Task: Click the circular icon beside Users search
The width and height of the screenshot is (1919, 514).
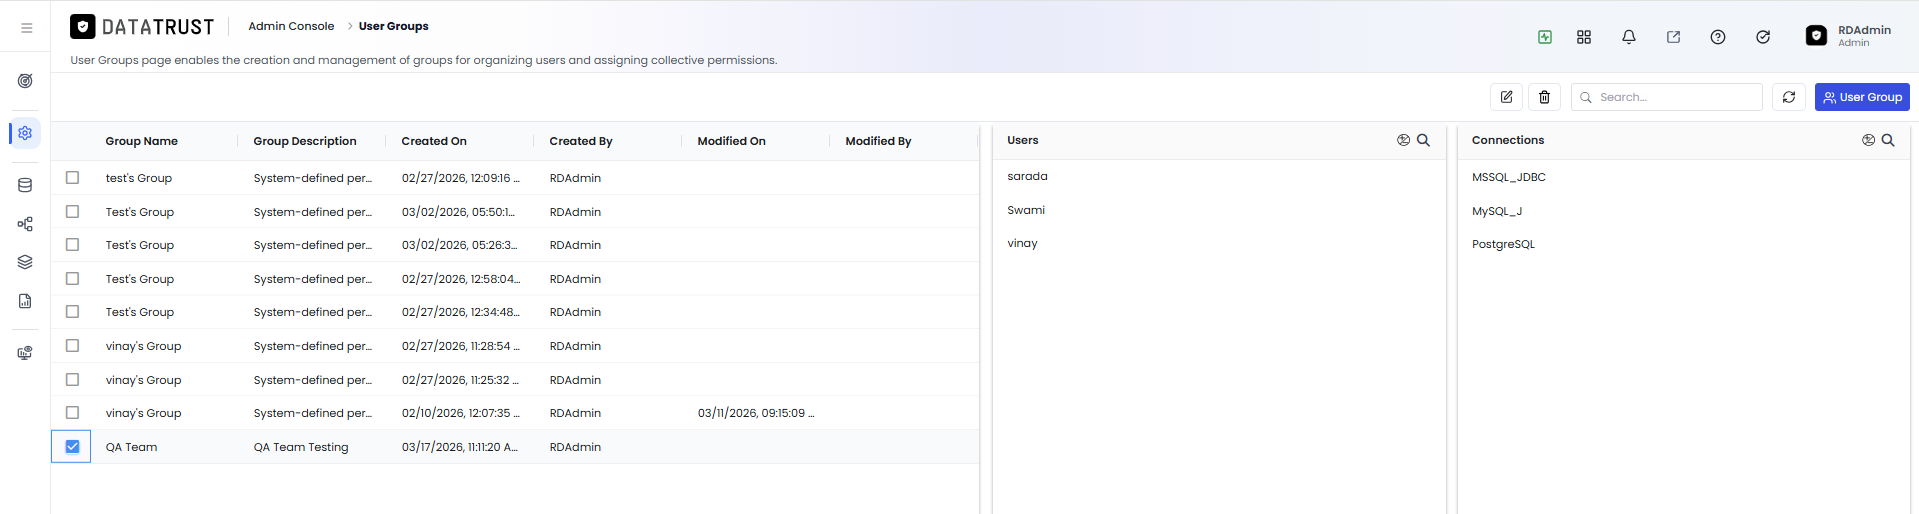Action: coord(1403,140)
